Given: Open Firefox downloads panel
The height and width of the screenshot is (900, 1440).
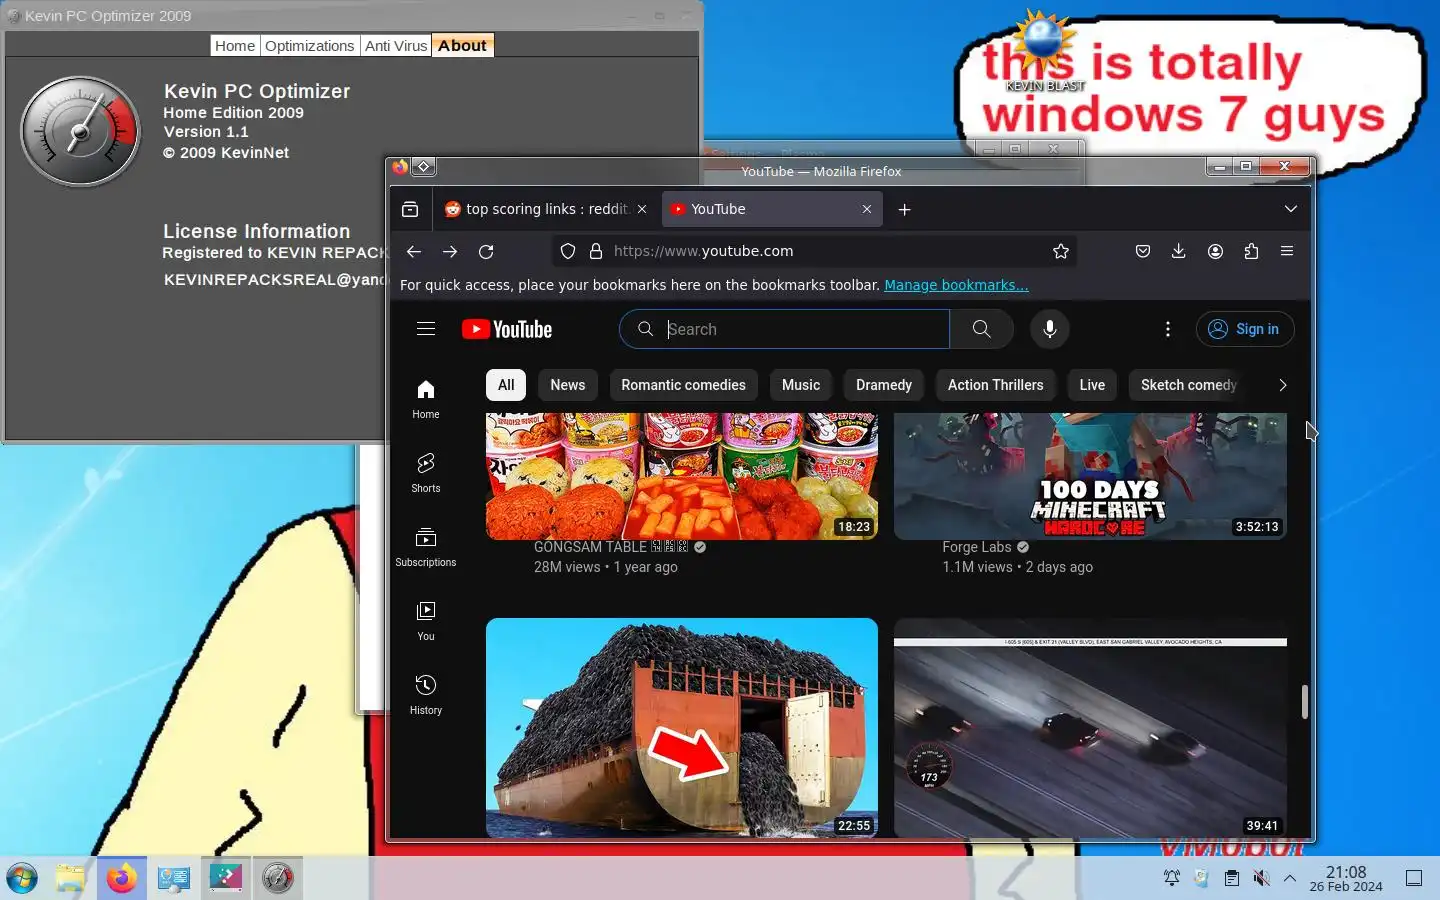Looking at the screenshot, I should coord(1179,251).
